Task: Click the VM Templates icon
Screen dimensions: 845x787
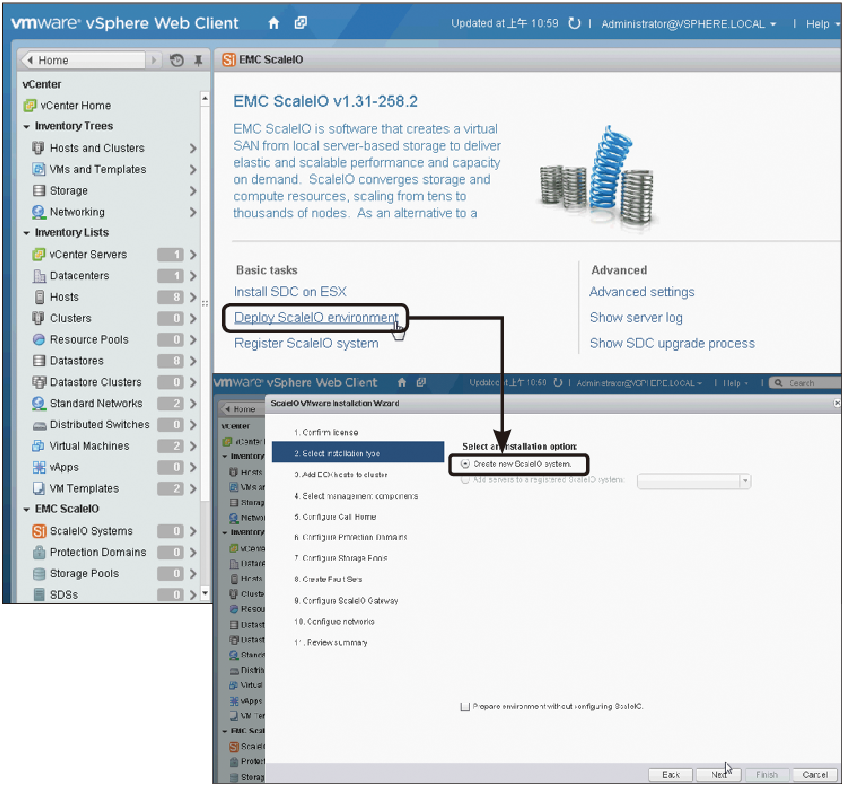Action: pyautogui.click(x=38, y=488)
